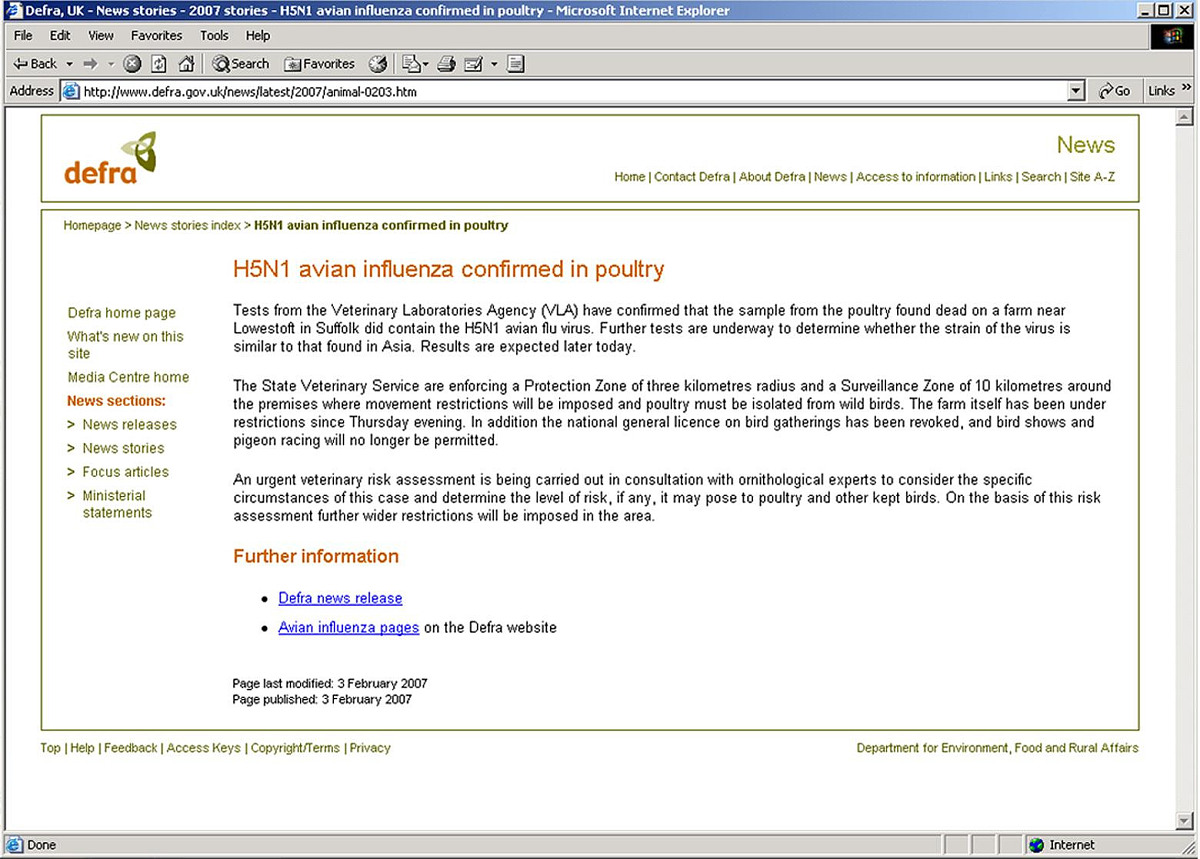This screenshot has height=859, width=1200.
Task: Click the Windows logo throbber icon
Action: [1174, 36]
